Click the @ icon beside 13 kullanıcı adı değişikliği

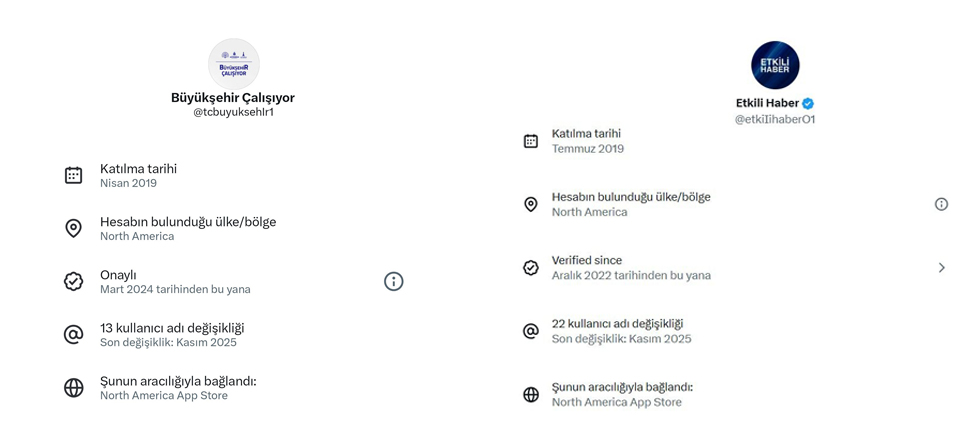tap(73, 334)
